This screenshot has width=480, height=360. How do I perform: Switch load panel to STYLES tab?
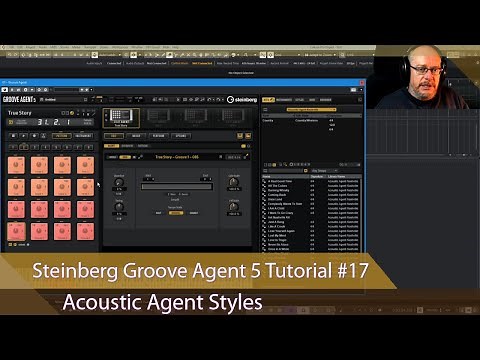[x=299, y=100]
